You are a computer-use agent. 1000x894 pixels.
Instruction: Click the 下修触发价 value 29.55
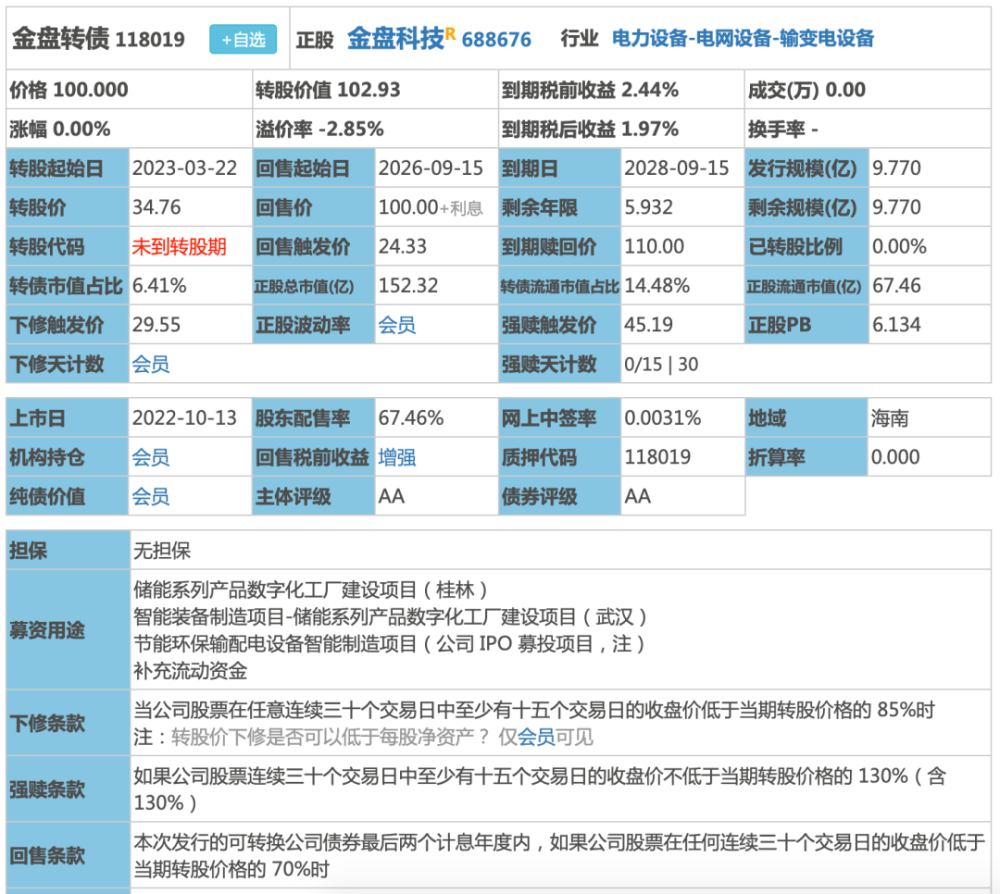click(x=156, y=325)
